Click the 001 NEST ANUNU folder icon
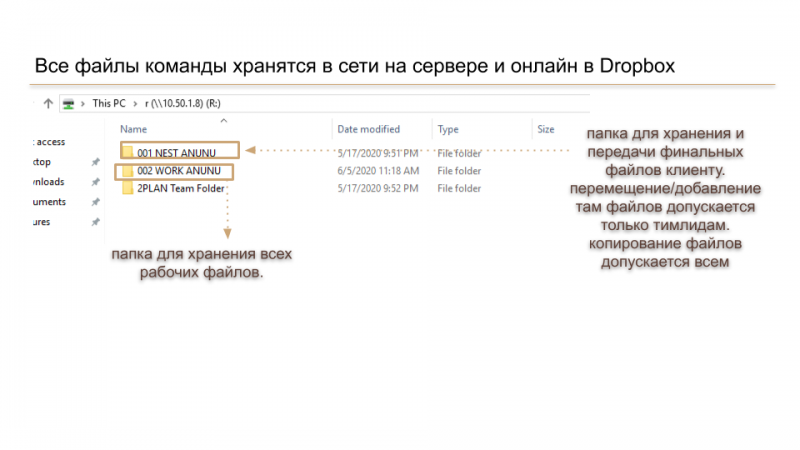800x450 pixels. point(127,151)
